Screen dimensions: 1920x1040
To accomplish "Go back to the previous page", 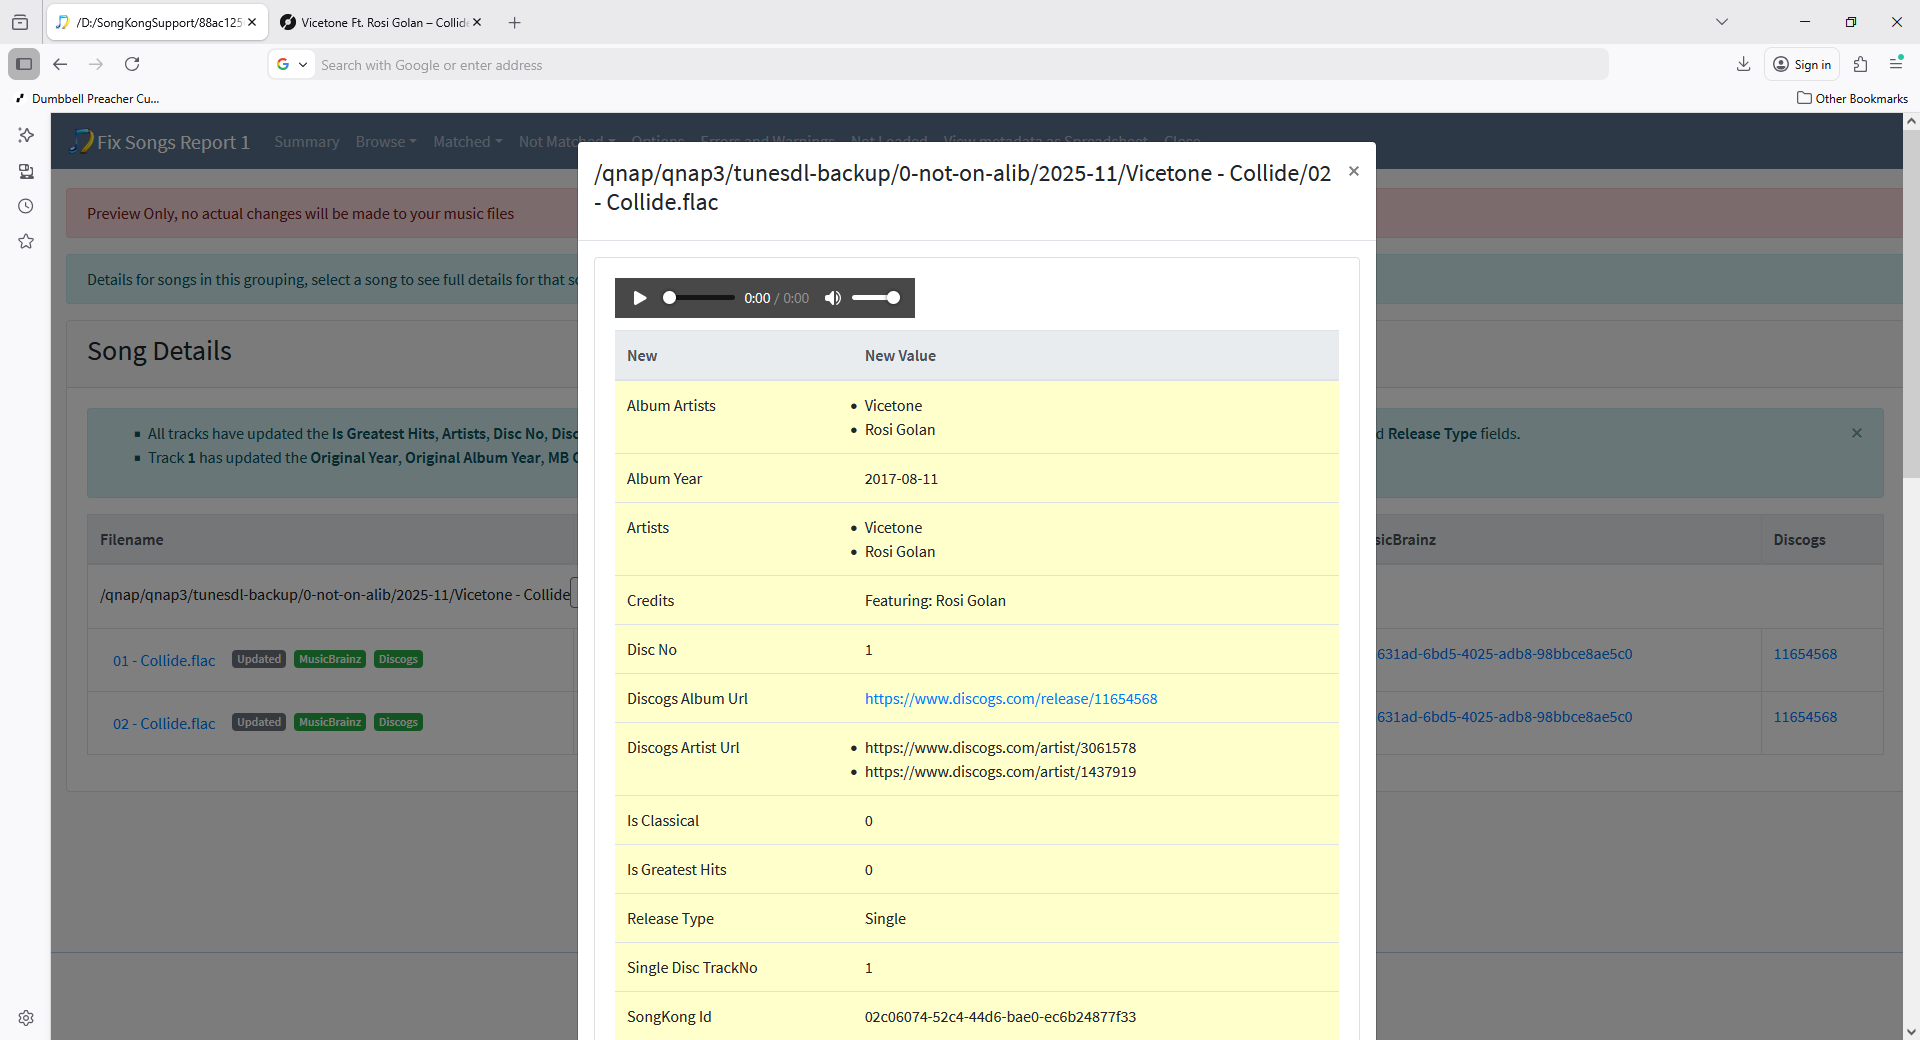I will coord(60,64).
